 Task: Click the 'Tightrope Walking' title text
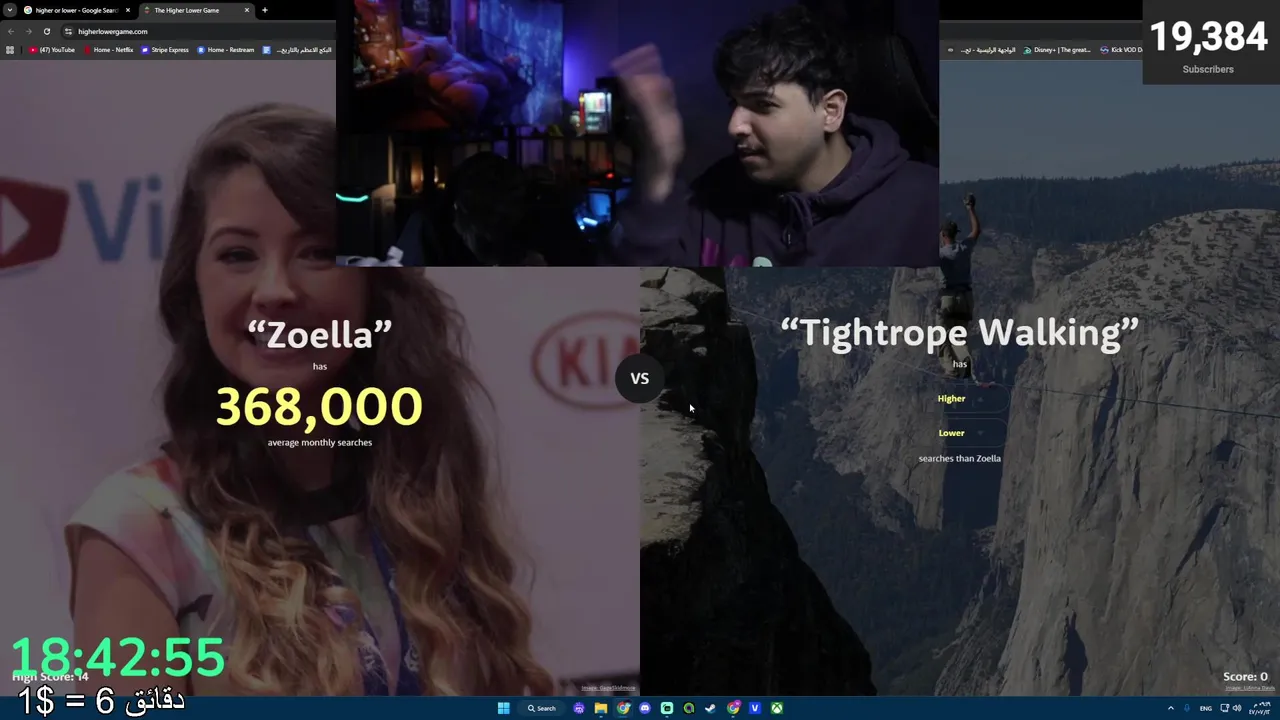[960, 332]
